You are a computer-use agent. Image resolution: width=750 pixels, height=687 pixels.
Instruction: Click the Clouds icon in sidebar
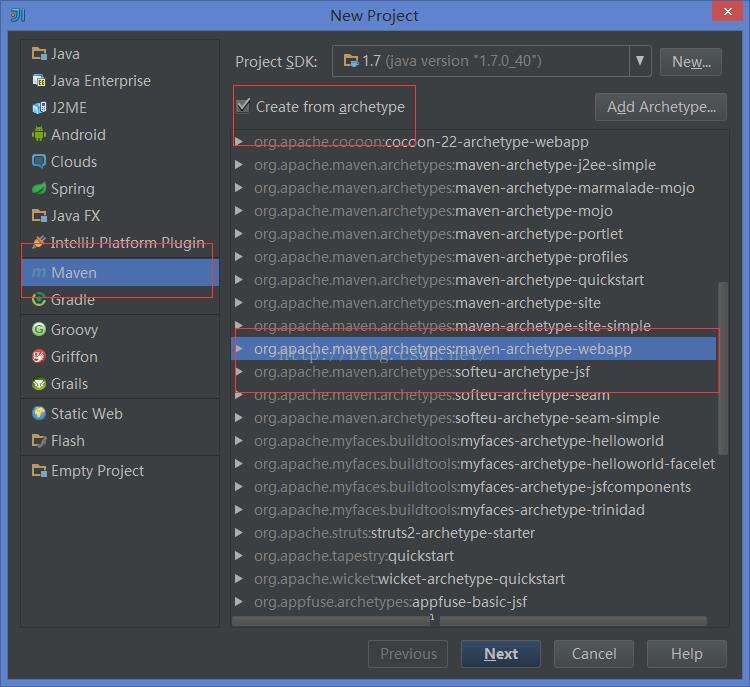39,162
